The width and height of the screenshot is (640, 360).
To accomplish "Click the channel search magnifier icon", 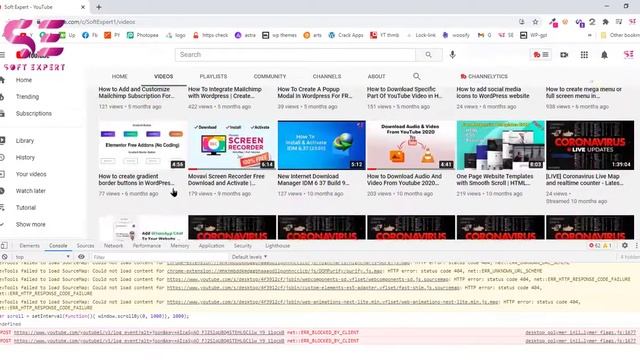I will tap(416, 76).
